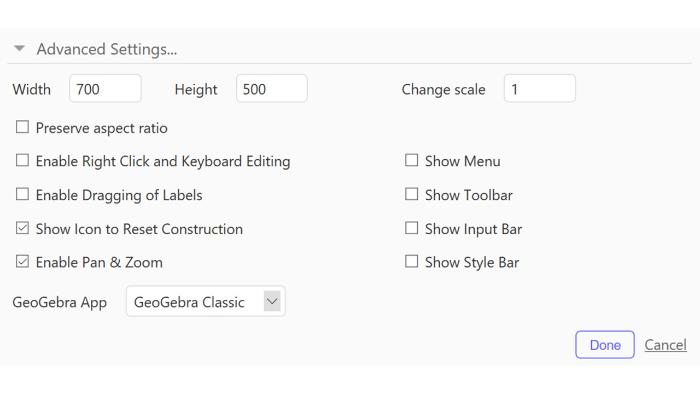This screenshot has width=700, height=394.
Task: Enable Right Click and Keyboard Editing
Action: (22, 161)
